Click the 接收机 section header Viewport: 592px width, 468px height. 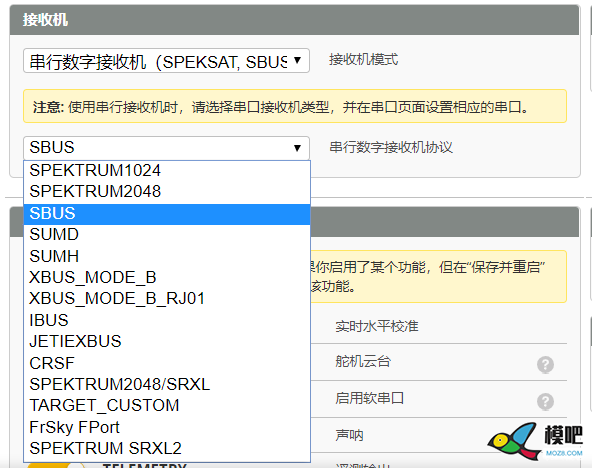pyautogui.click(x=294, y=20)
